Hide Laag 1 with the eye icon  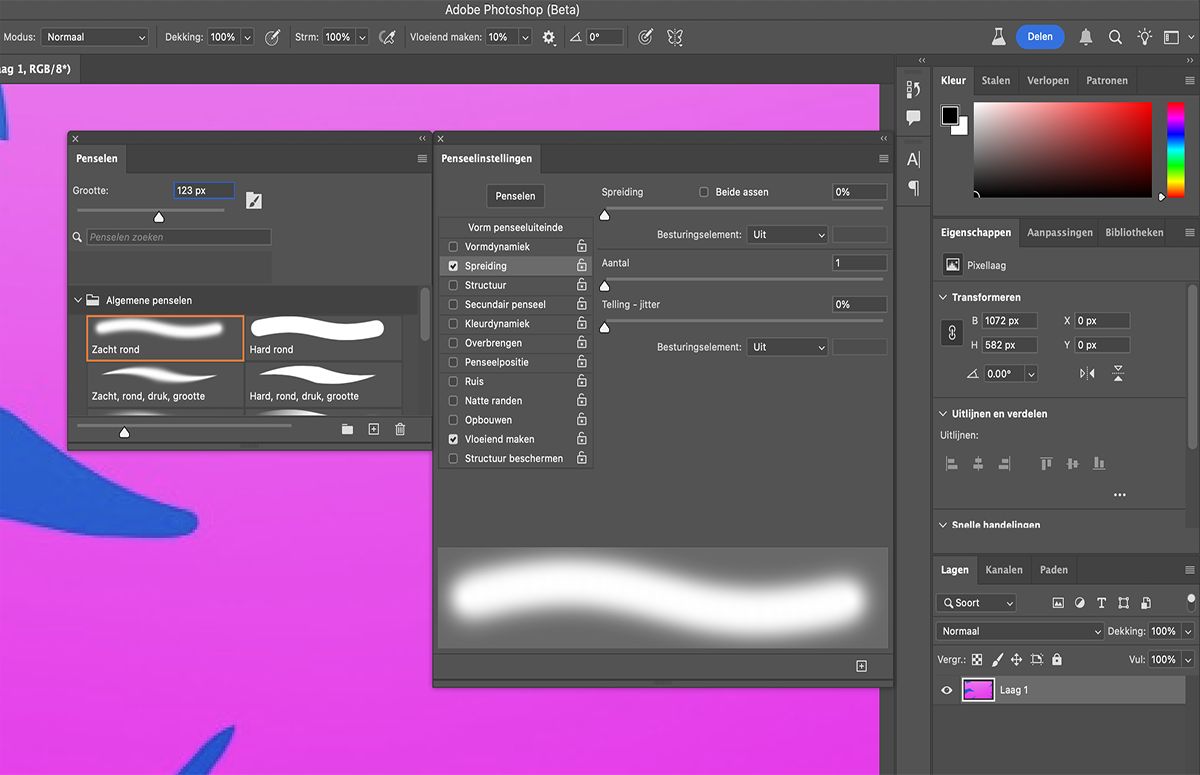[947, 690]
